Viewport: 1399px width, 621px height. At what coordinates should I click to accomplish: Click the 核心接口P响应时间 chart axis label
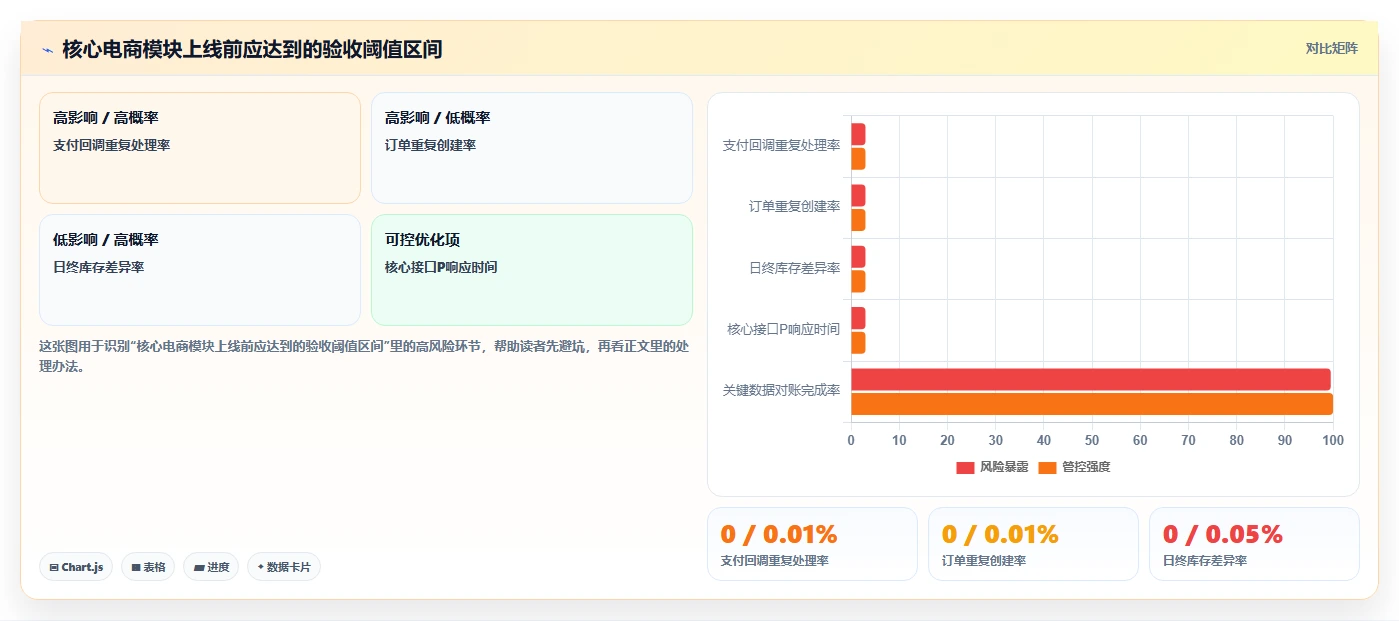pyautogui.click(x=784, y=329)
